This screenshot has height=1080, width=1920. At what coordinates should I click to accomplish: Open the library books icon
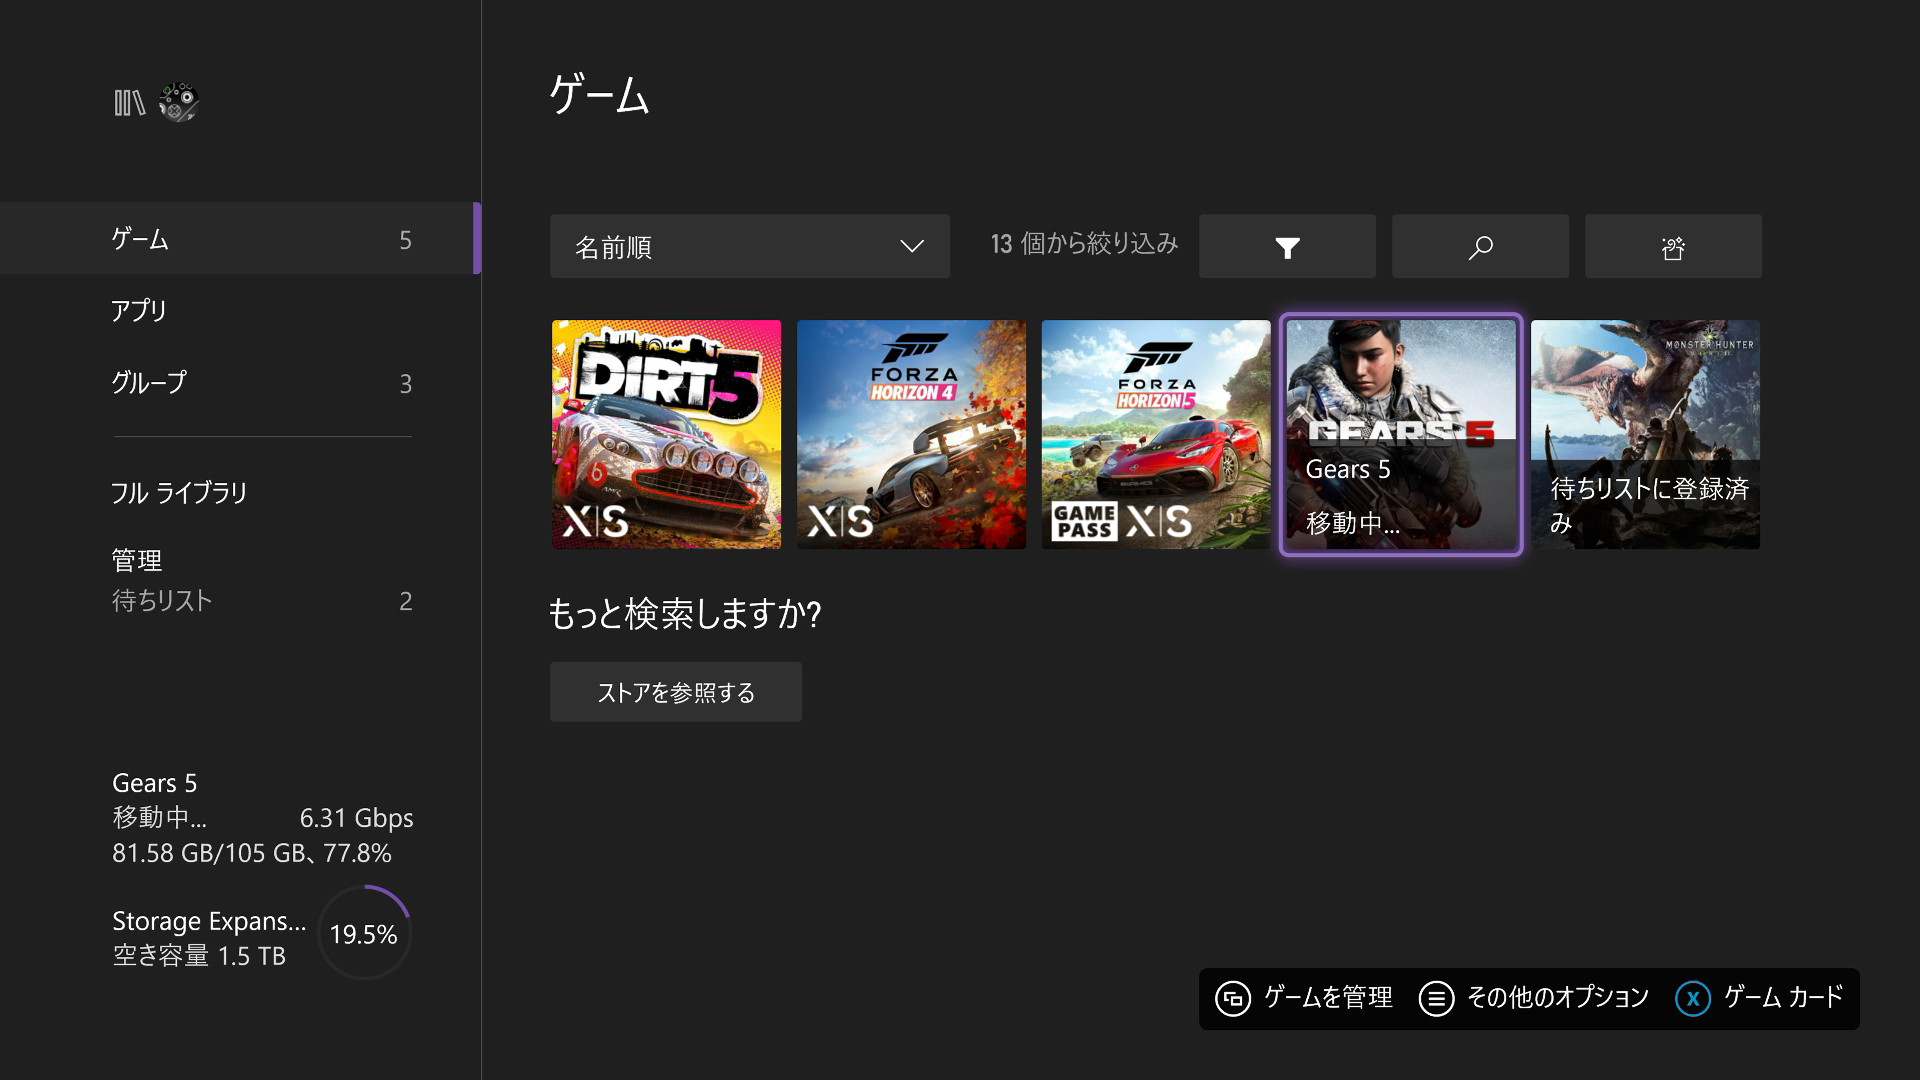tap(129, 102)
